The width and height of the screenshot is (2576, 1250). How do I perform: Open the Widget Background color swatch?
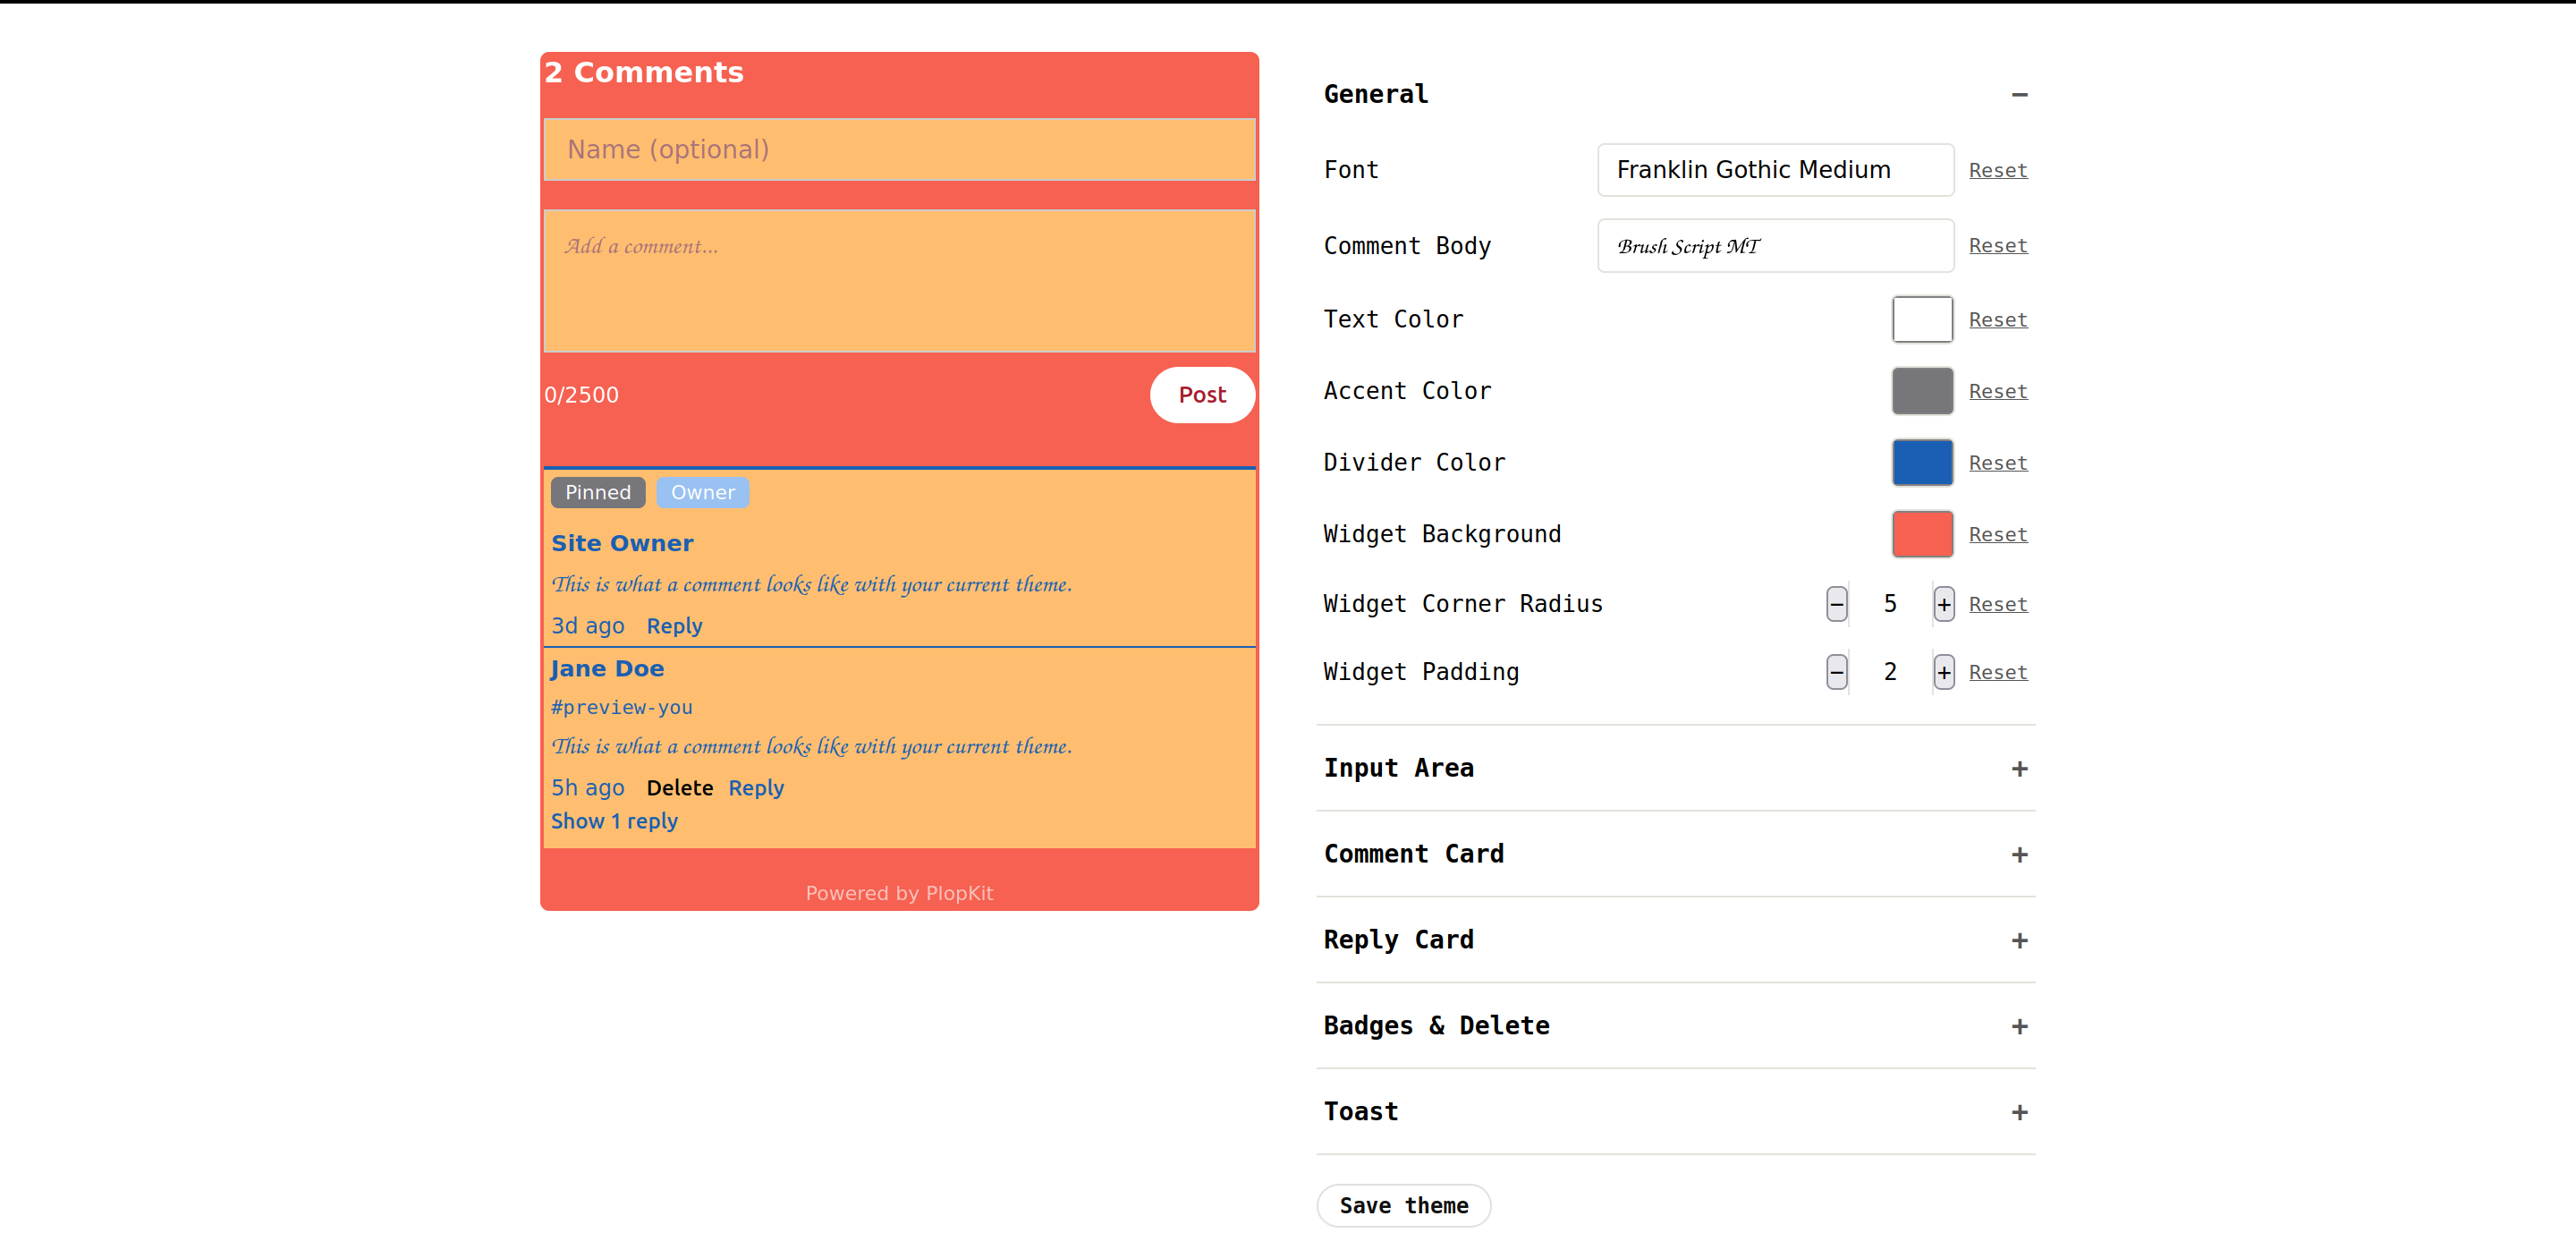(1922, 534)
